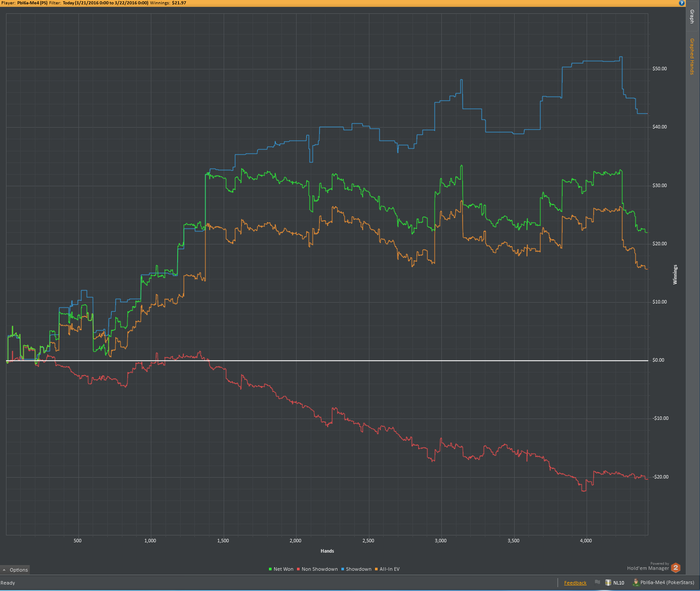Click the 500 hands axis tick
The image size is (700, 591).
(78, 541)
